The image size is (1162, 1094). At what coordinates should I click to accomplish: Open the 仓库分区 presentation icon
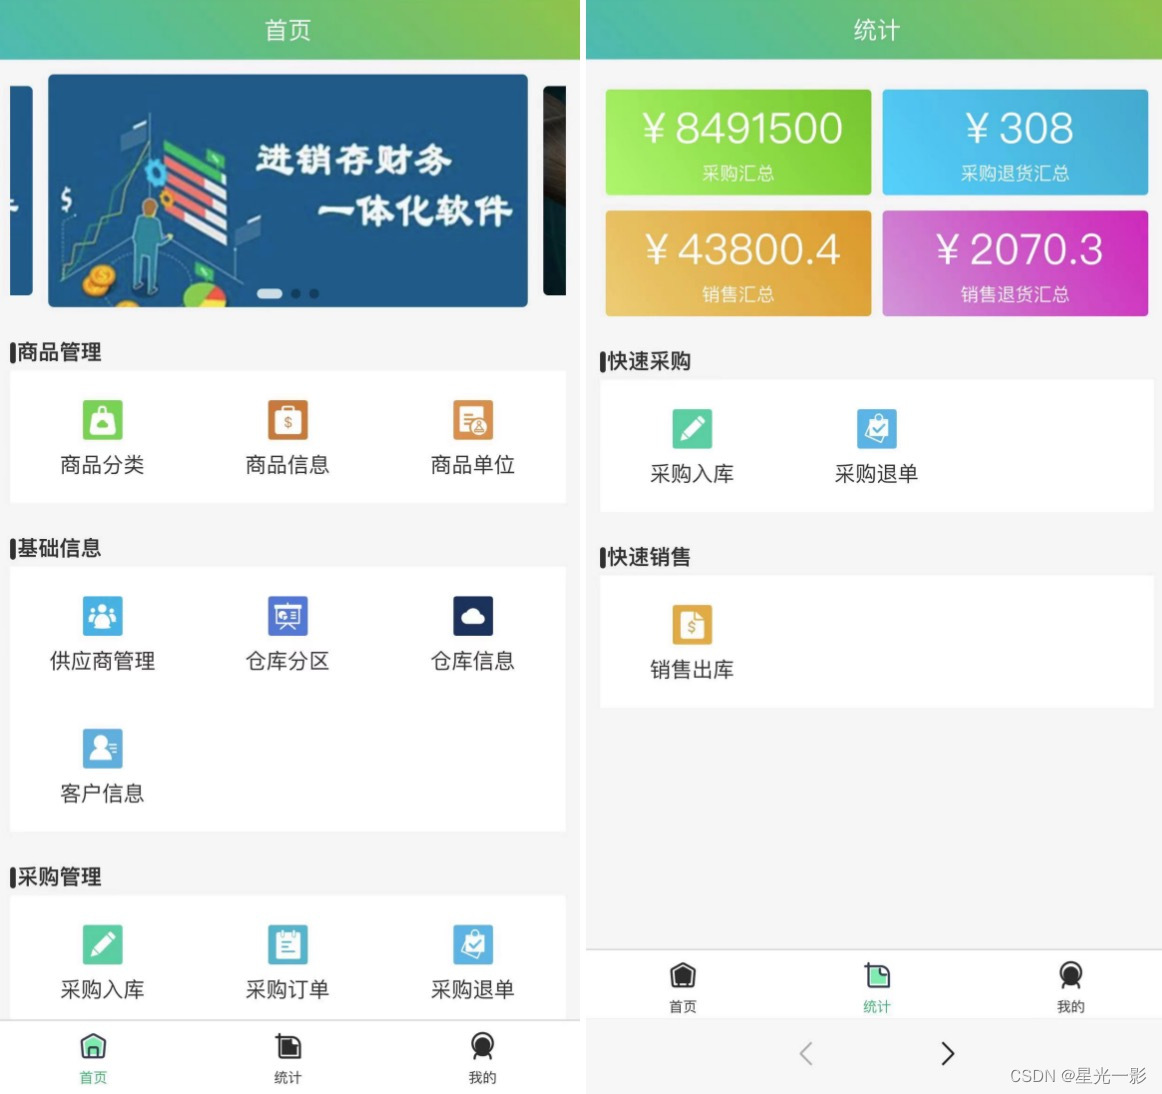click(288, 616)
